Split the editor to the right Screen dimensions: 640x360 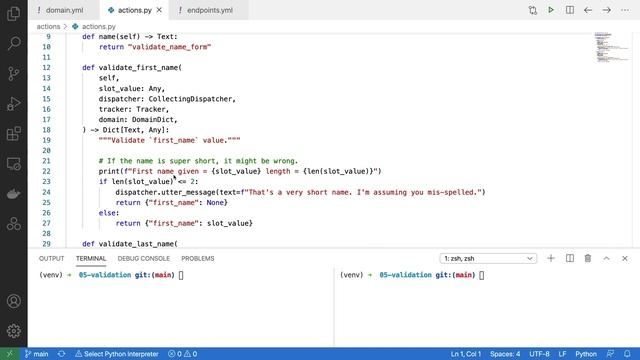570,10
